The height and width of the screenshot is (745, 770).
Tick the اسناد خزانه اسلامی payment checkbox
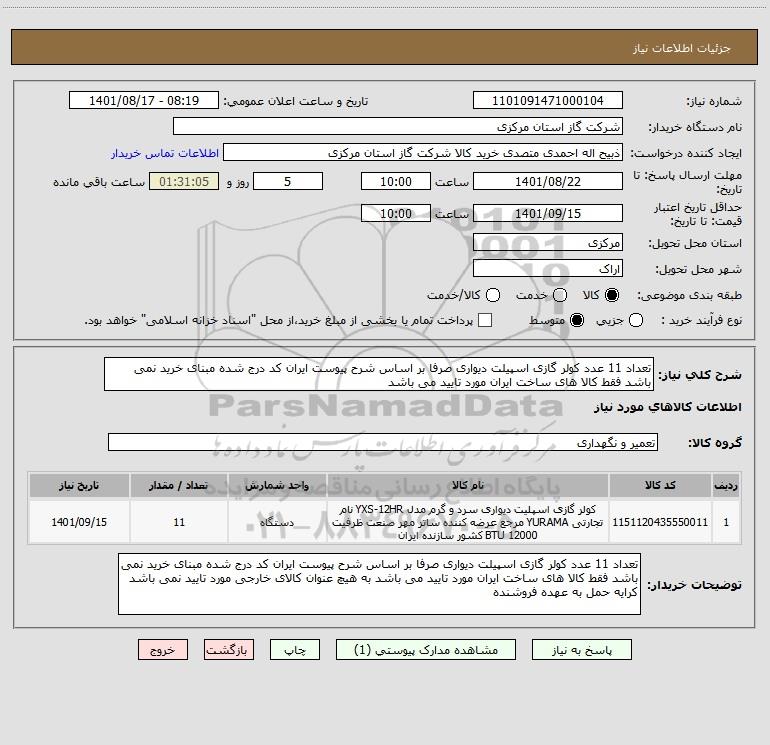pyautogui.click(x=485, y=320)
